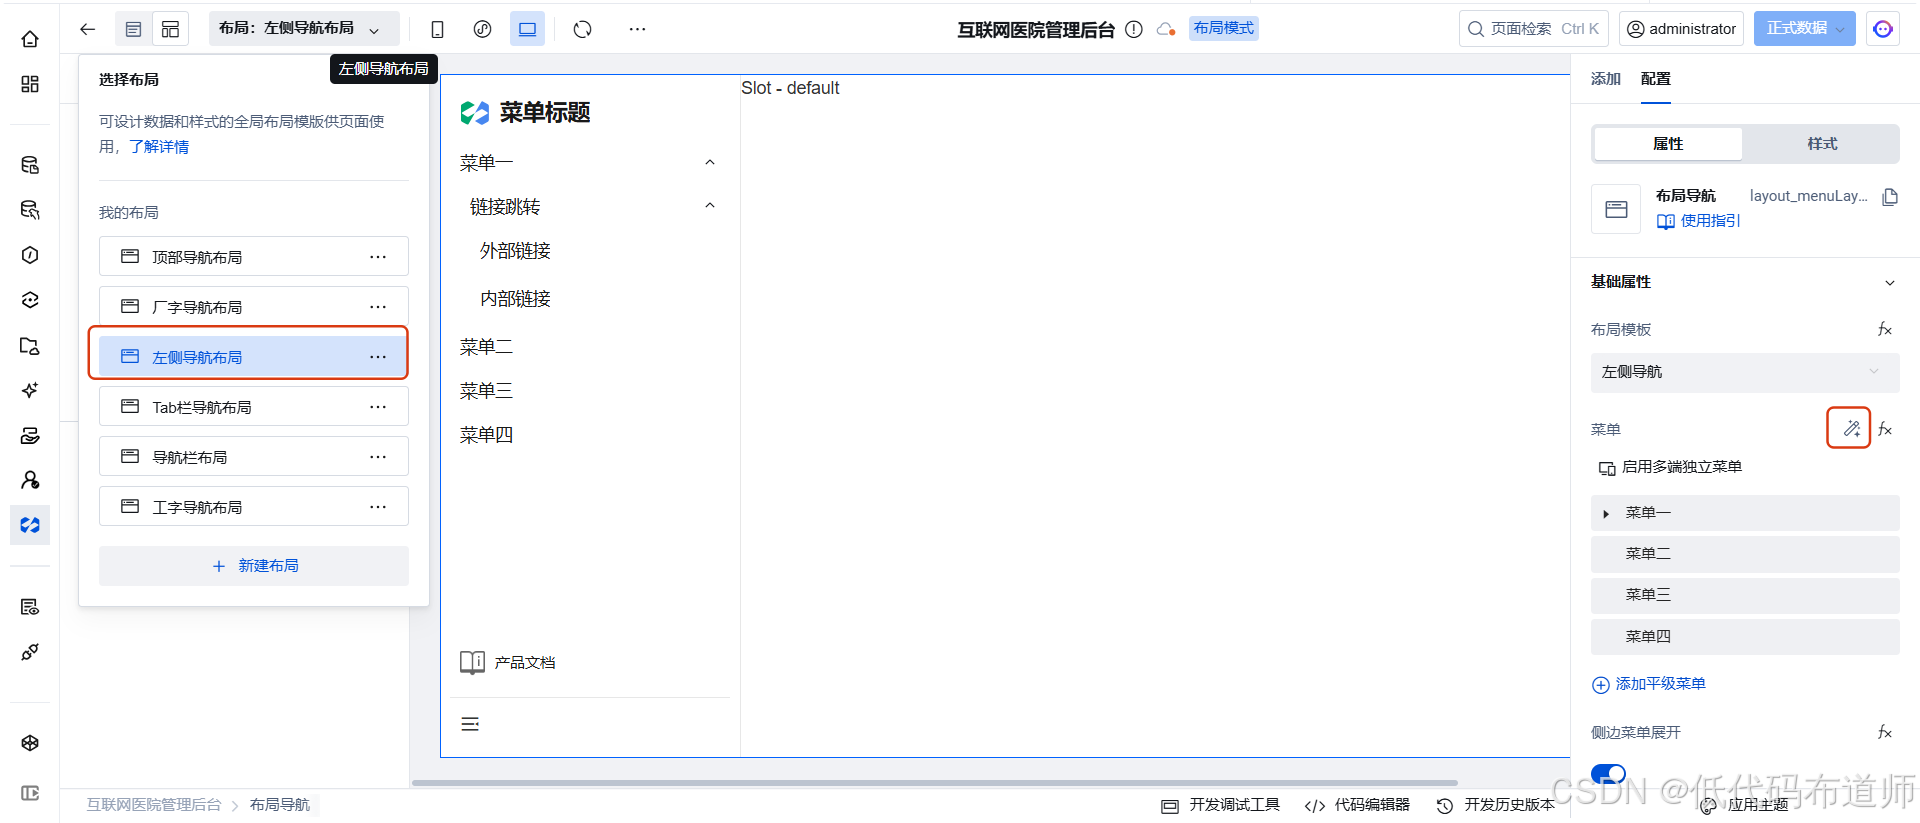The height and width of the screenshot is (823, 1920).
Task: Open 开发历史版本 in the bottom bar
Action: (x=1496, y=805)
